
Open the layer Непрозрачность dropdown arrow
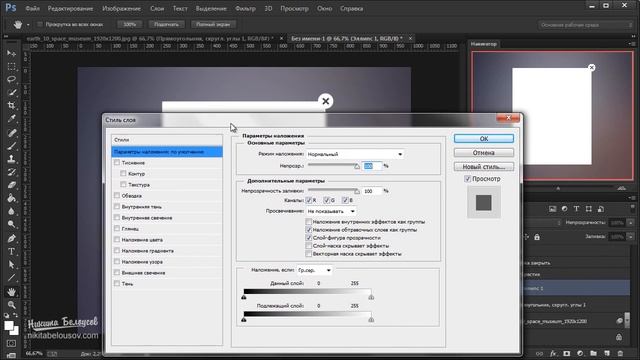(x=631, y=222)
